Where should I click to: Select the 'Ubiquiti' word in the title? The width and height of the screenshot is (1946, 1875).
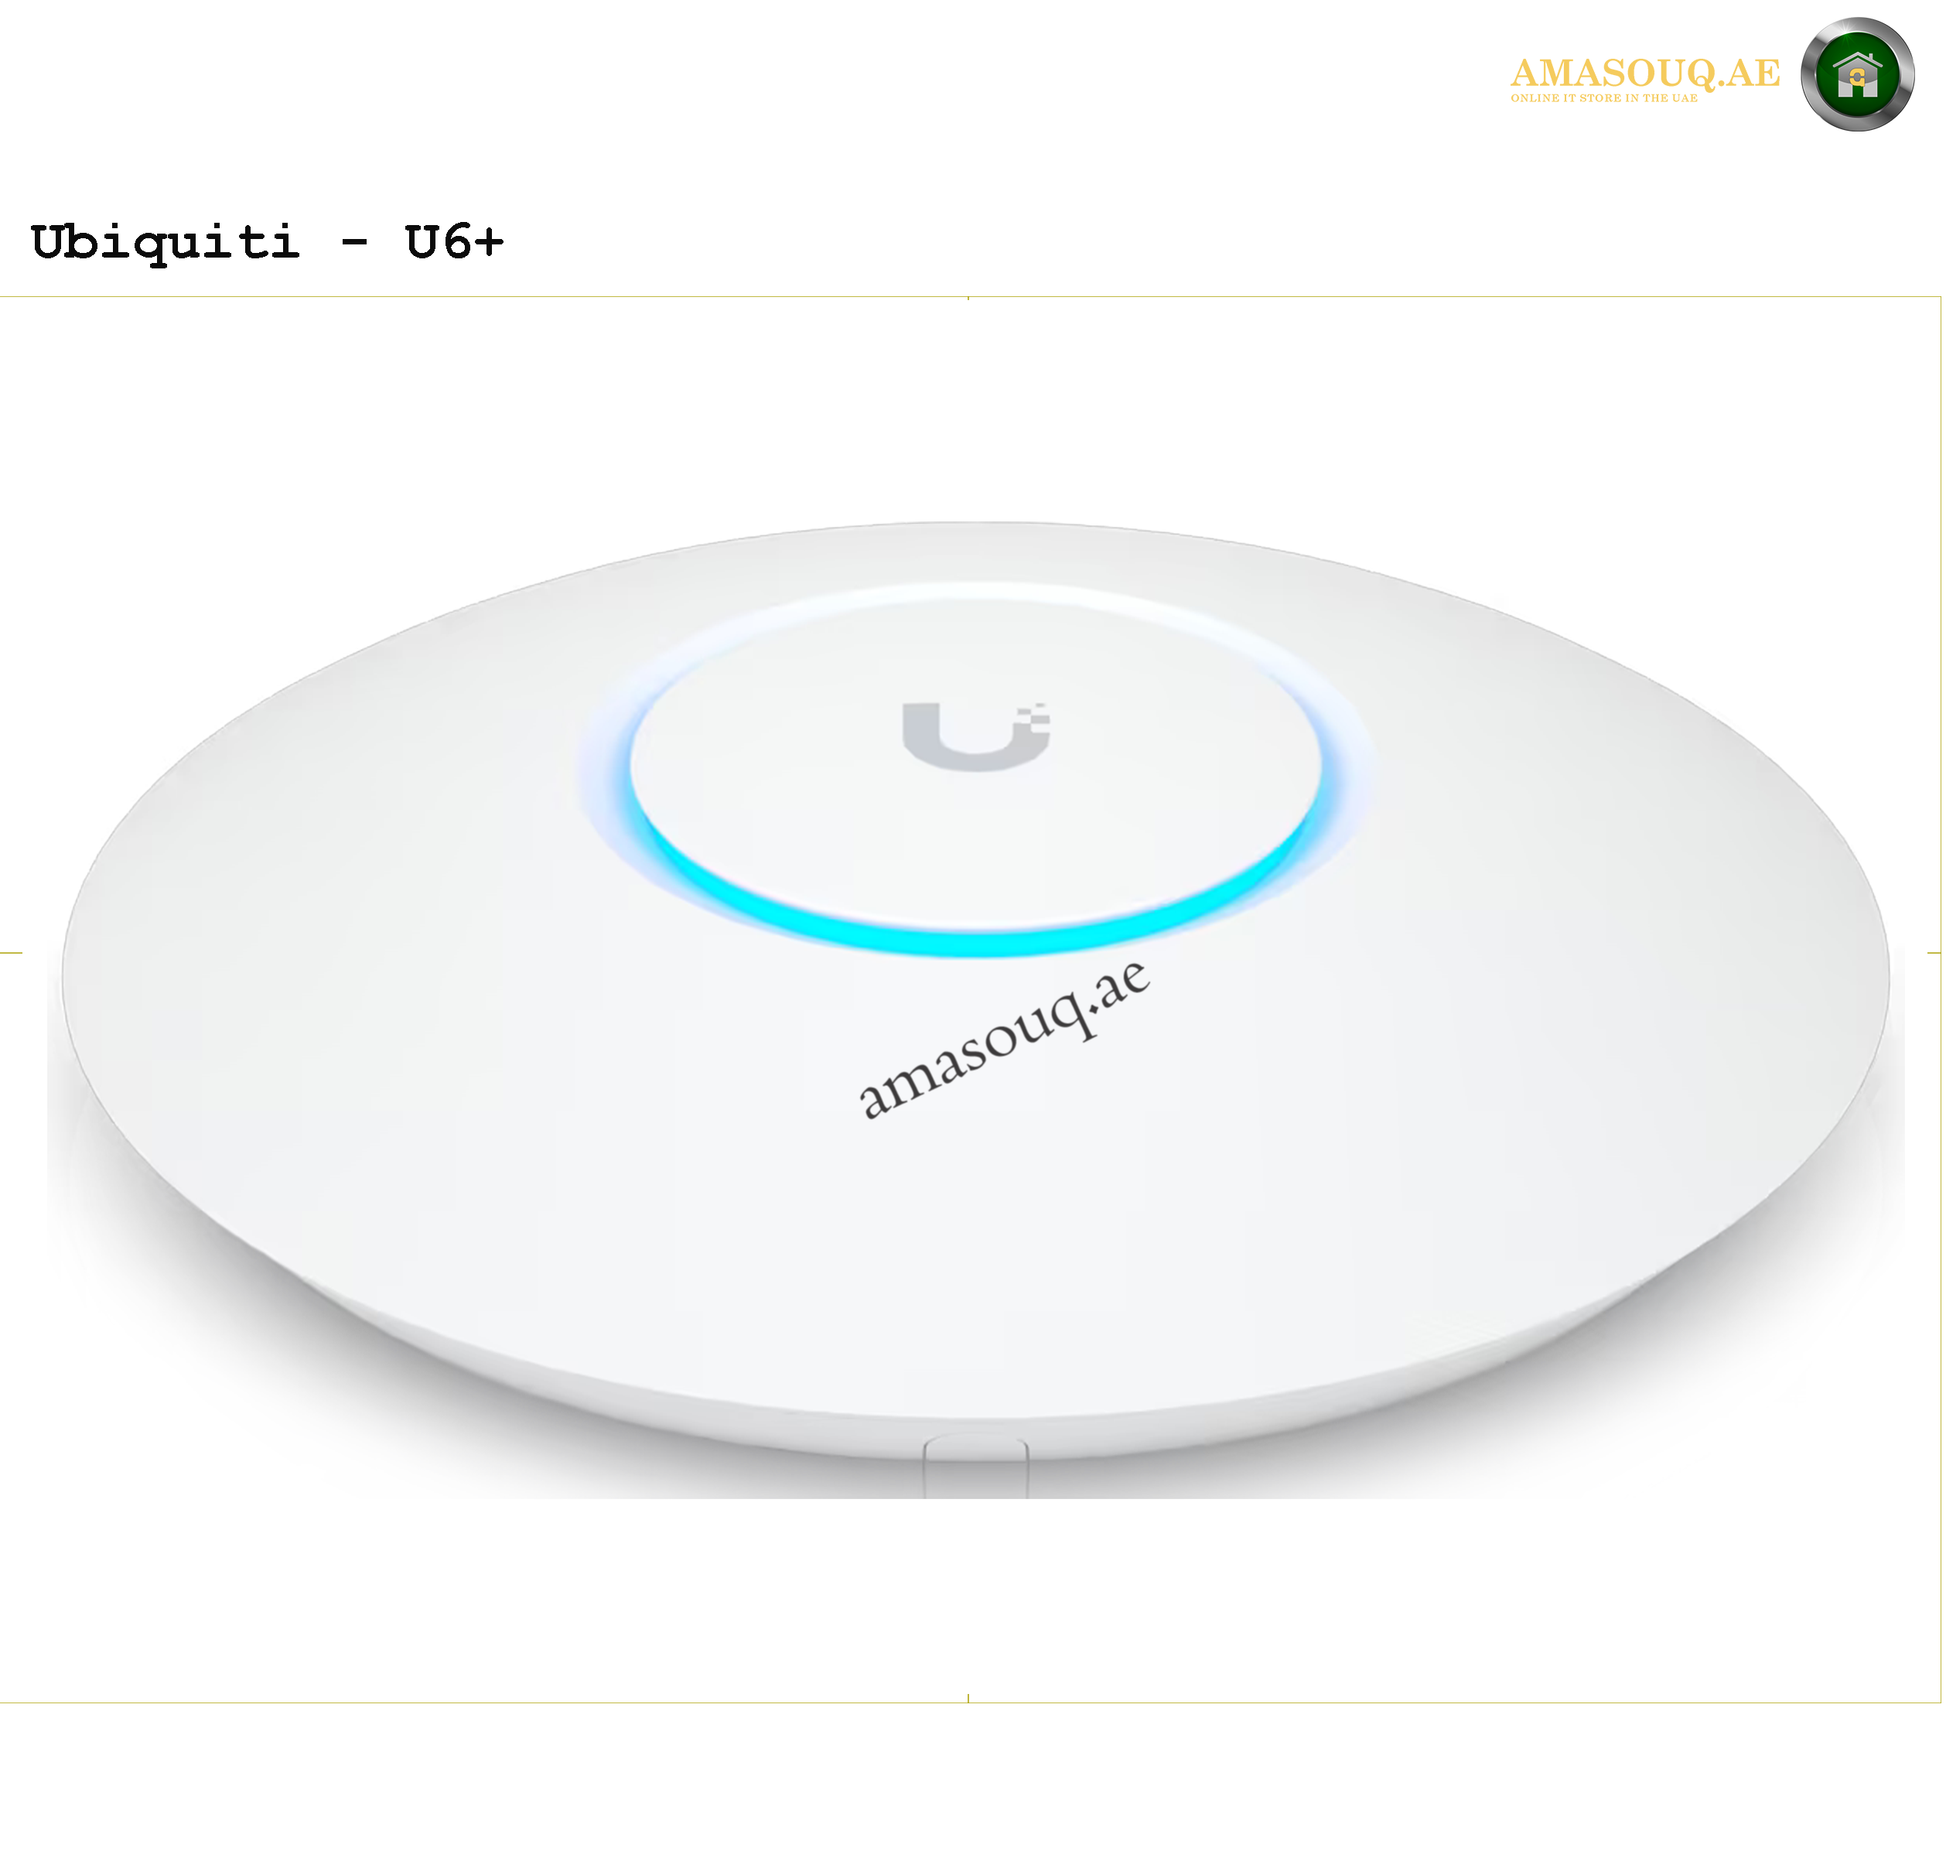click(165, 243)
